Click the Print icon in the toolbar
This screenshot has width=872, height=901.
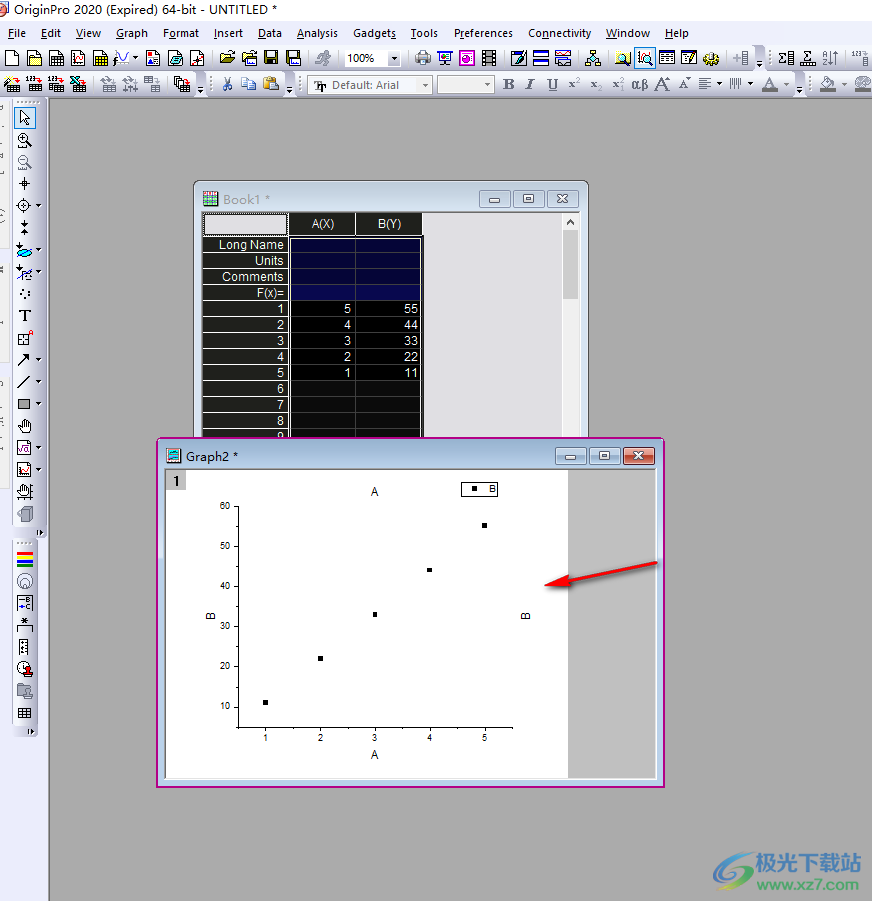pyautogui.click(x=423, y=57)
